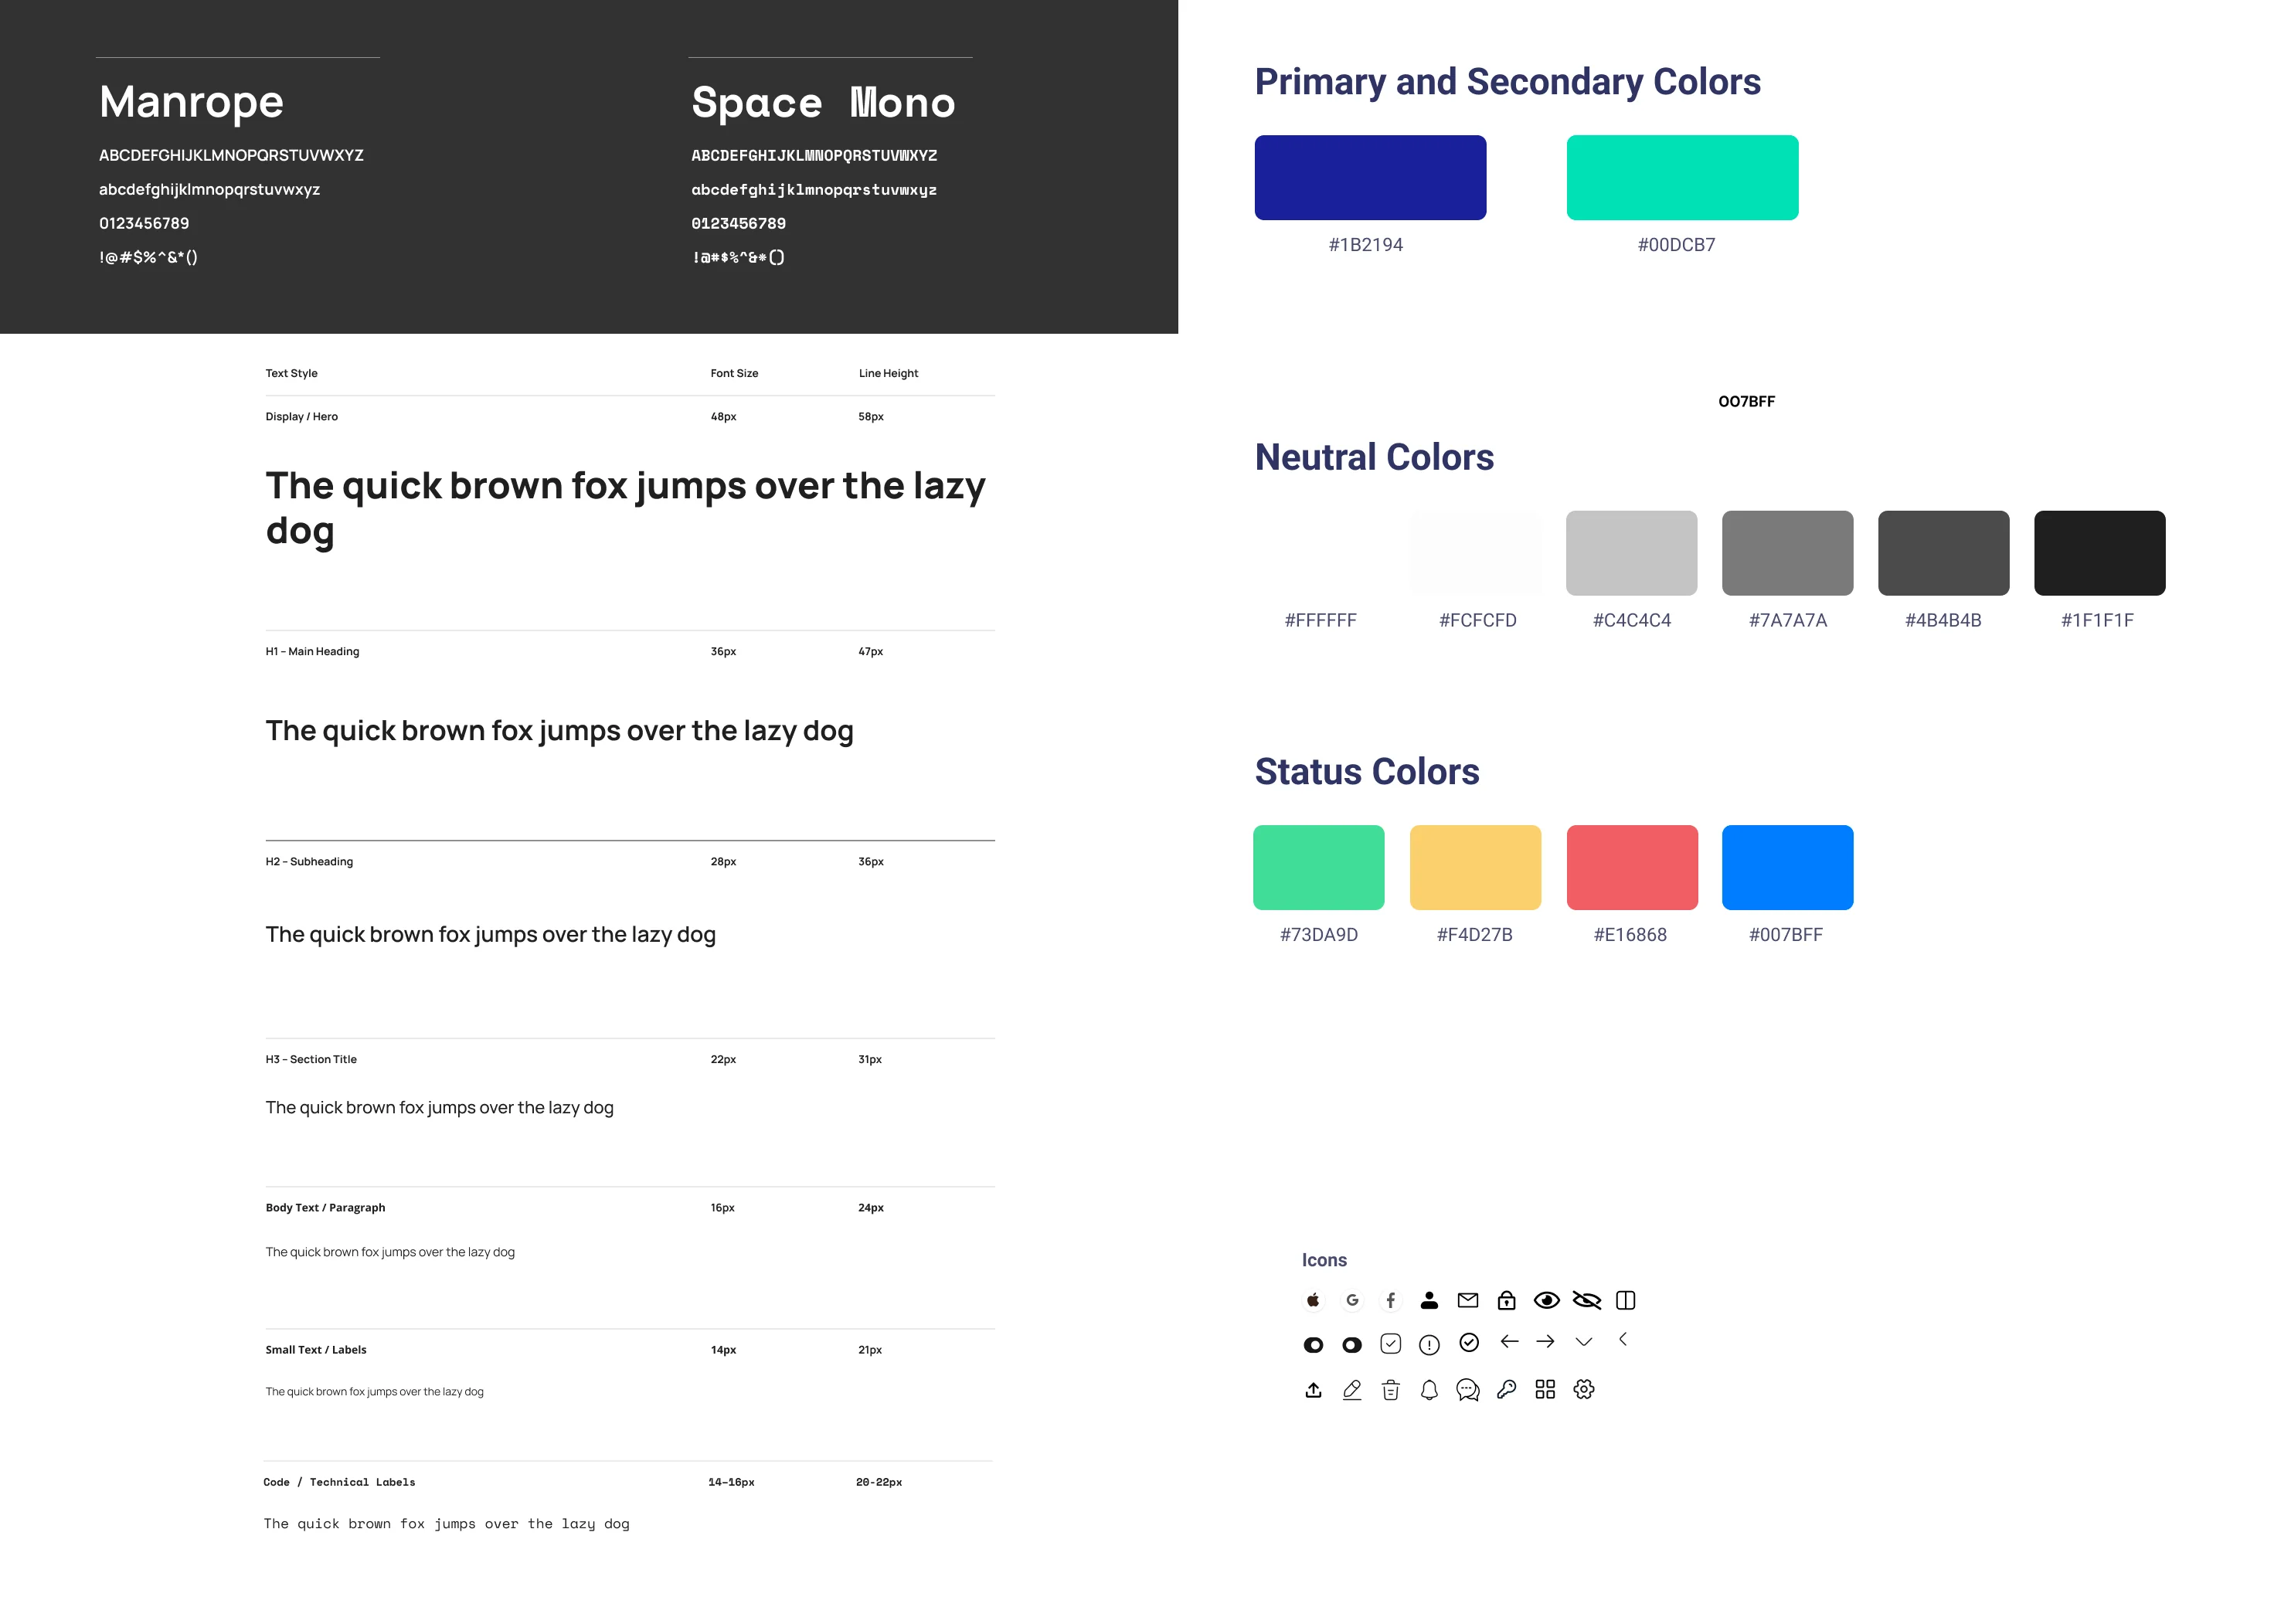Click the mail envelope icon
Image resolution: width=2291 pixels, height=1624 pixels.
(1468, 1300)
